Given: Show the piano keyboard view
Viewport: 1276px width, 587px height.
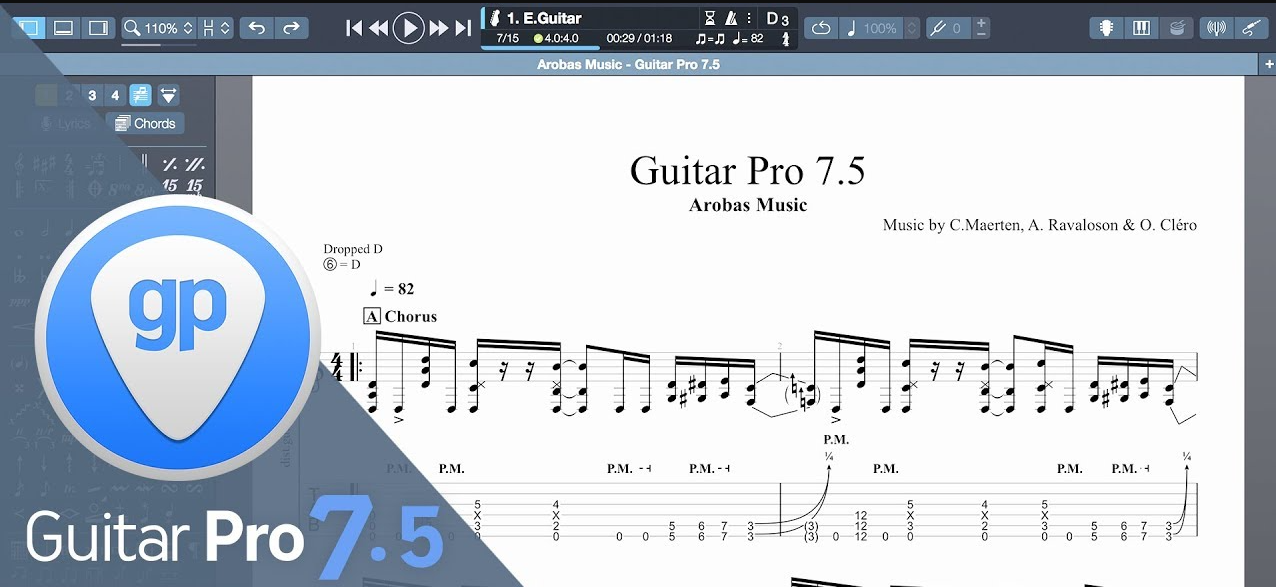Looking at the screenshot, I should tap(1141, 28).
